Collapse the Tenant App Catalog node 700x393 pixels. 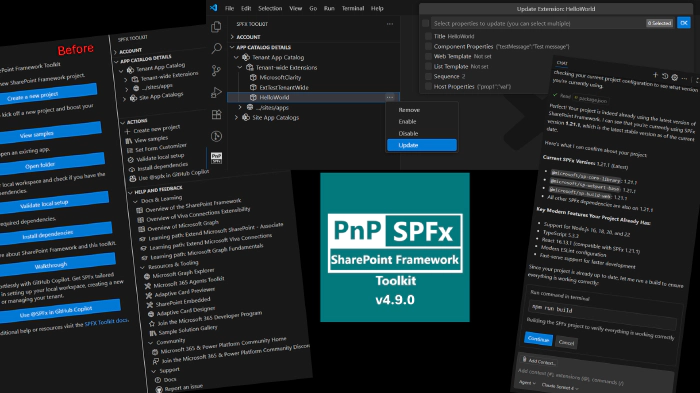(x=236, y=57)
